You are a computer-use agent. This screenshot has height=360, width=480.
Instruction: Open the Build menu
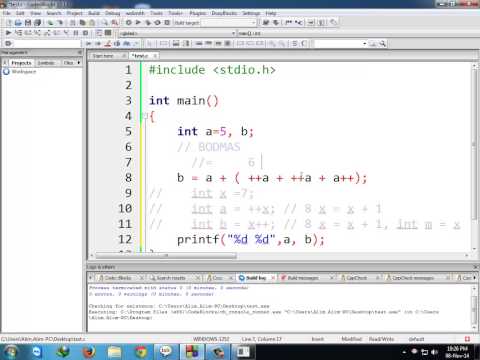click(94, 13)
